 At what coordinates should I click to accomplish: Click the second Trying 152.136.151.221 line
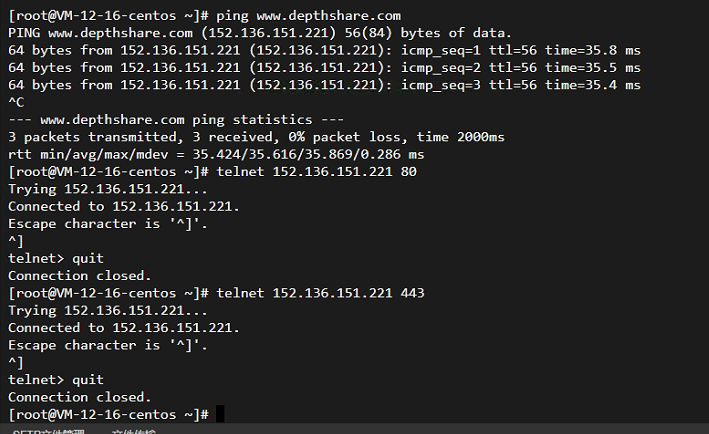[x=108, y=311]
